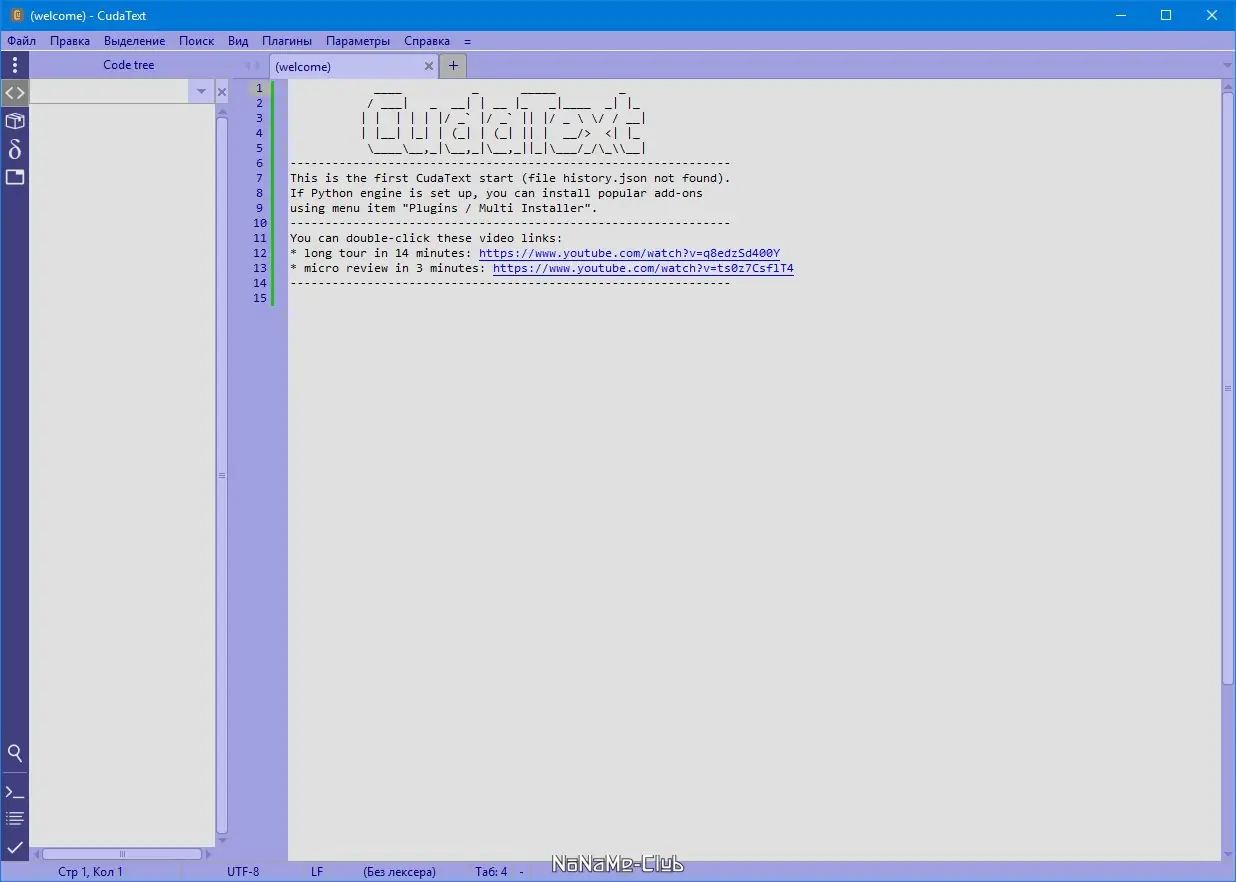Open the Search magnifier in sidebar
1236x882 pixels.
point(14,753)
